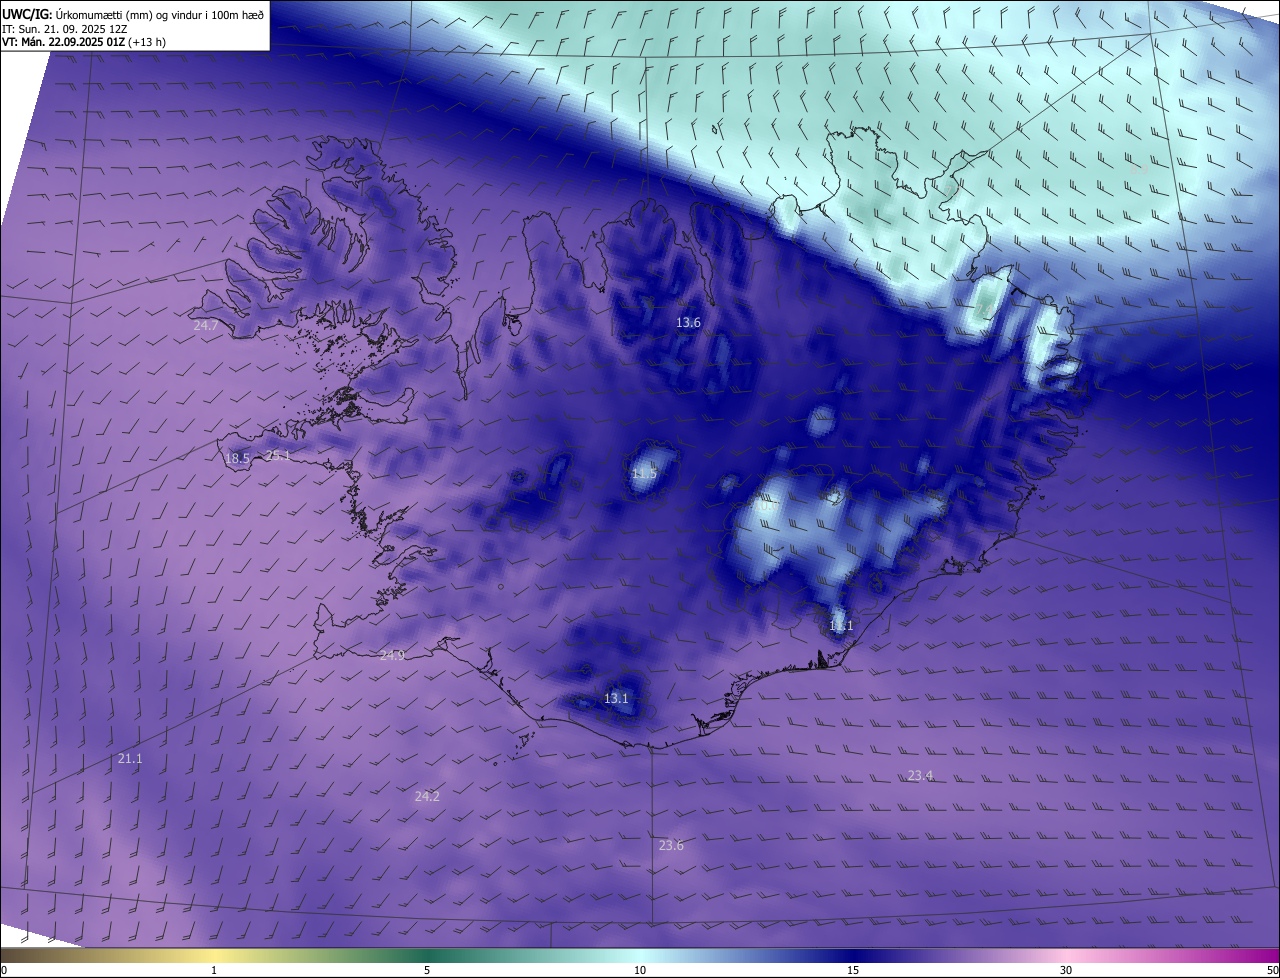Viewport: 1280px width, 978px height.
Task: Click the color scale tick label 10
Action: [640, 971]
